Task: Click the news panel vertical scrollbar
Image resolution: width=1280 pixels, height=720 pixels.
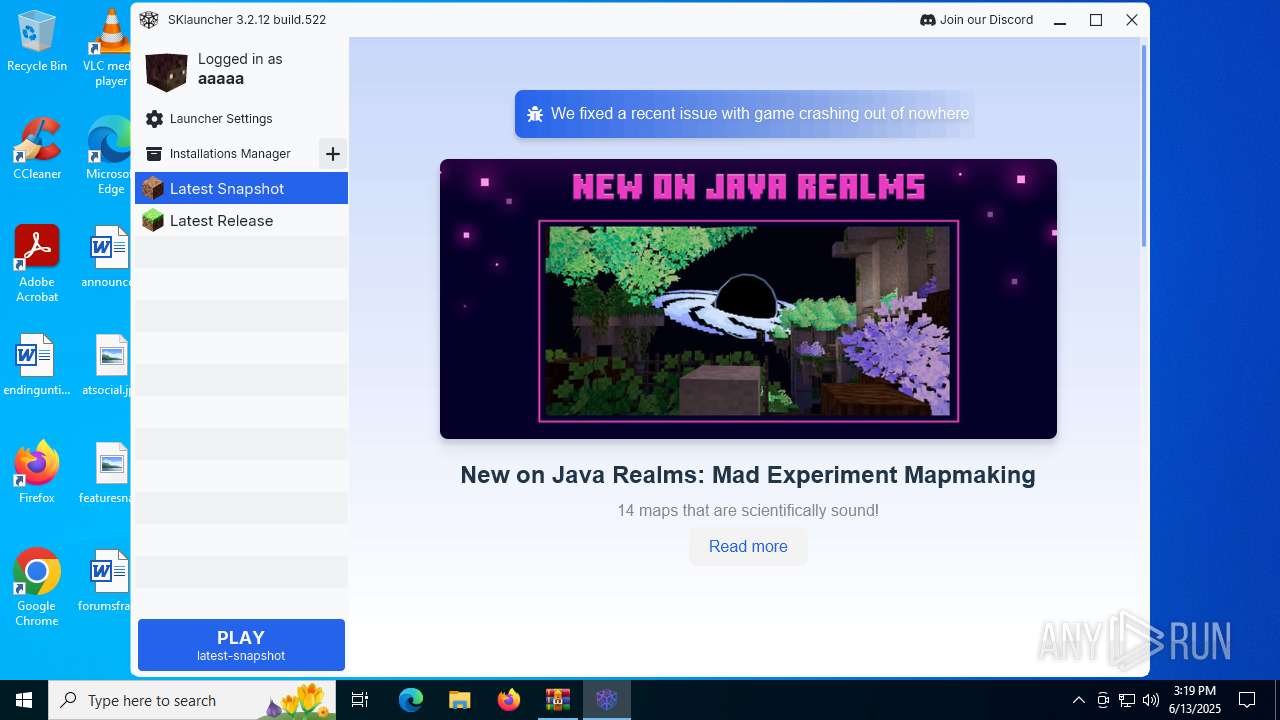Action: tap(1144, 145)
